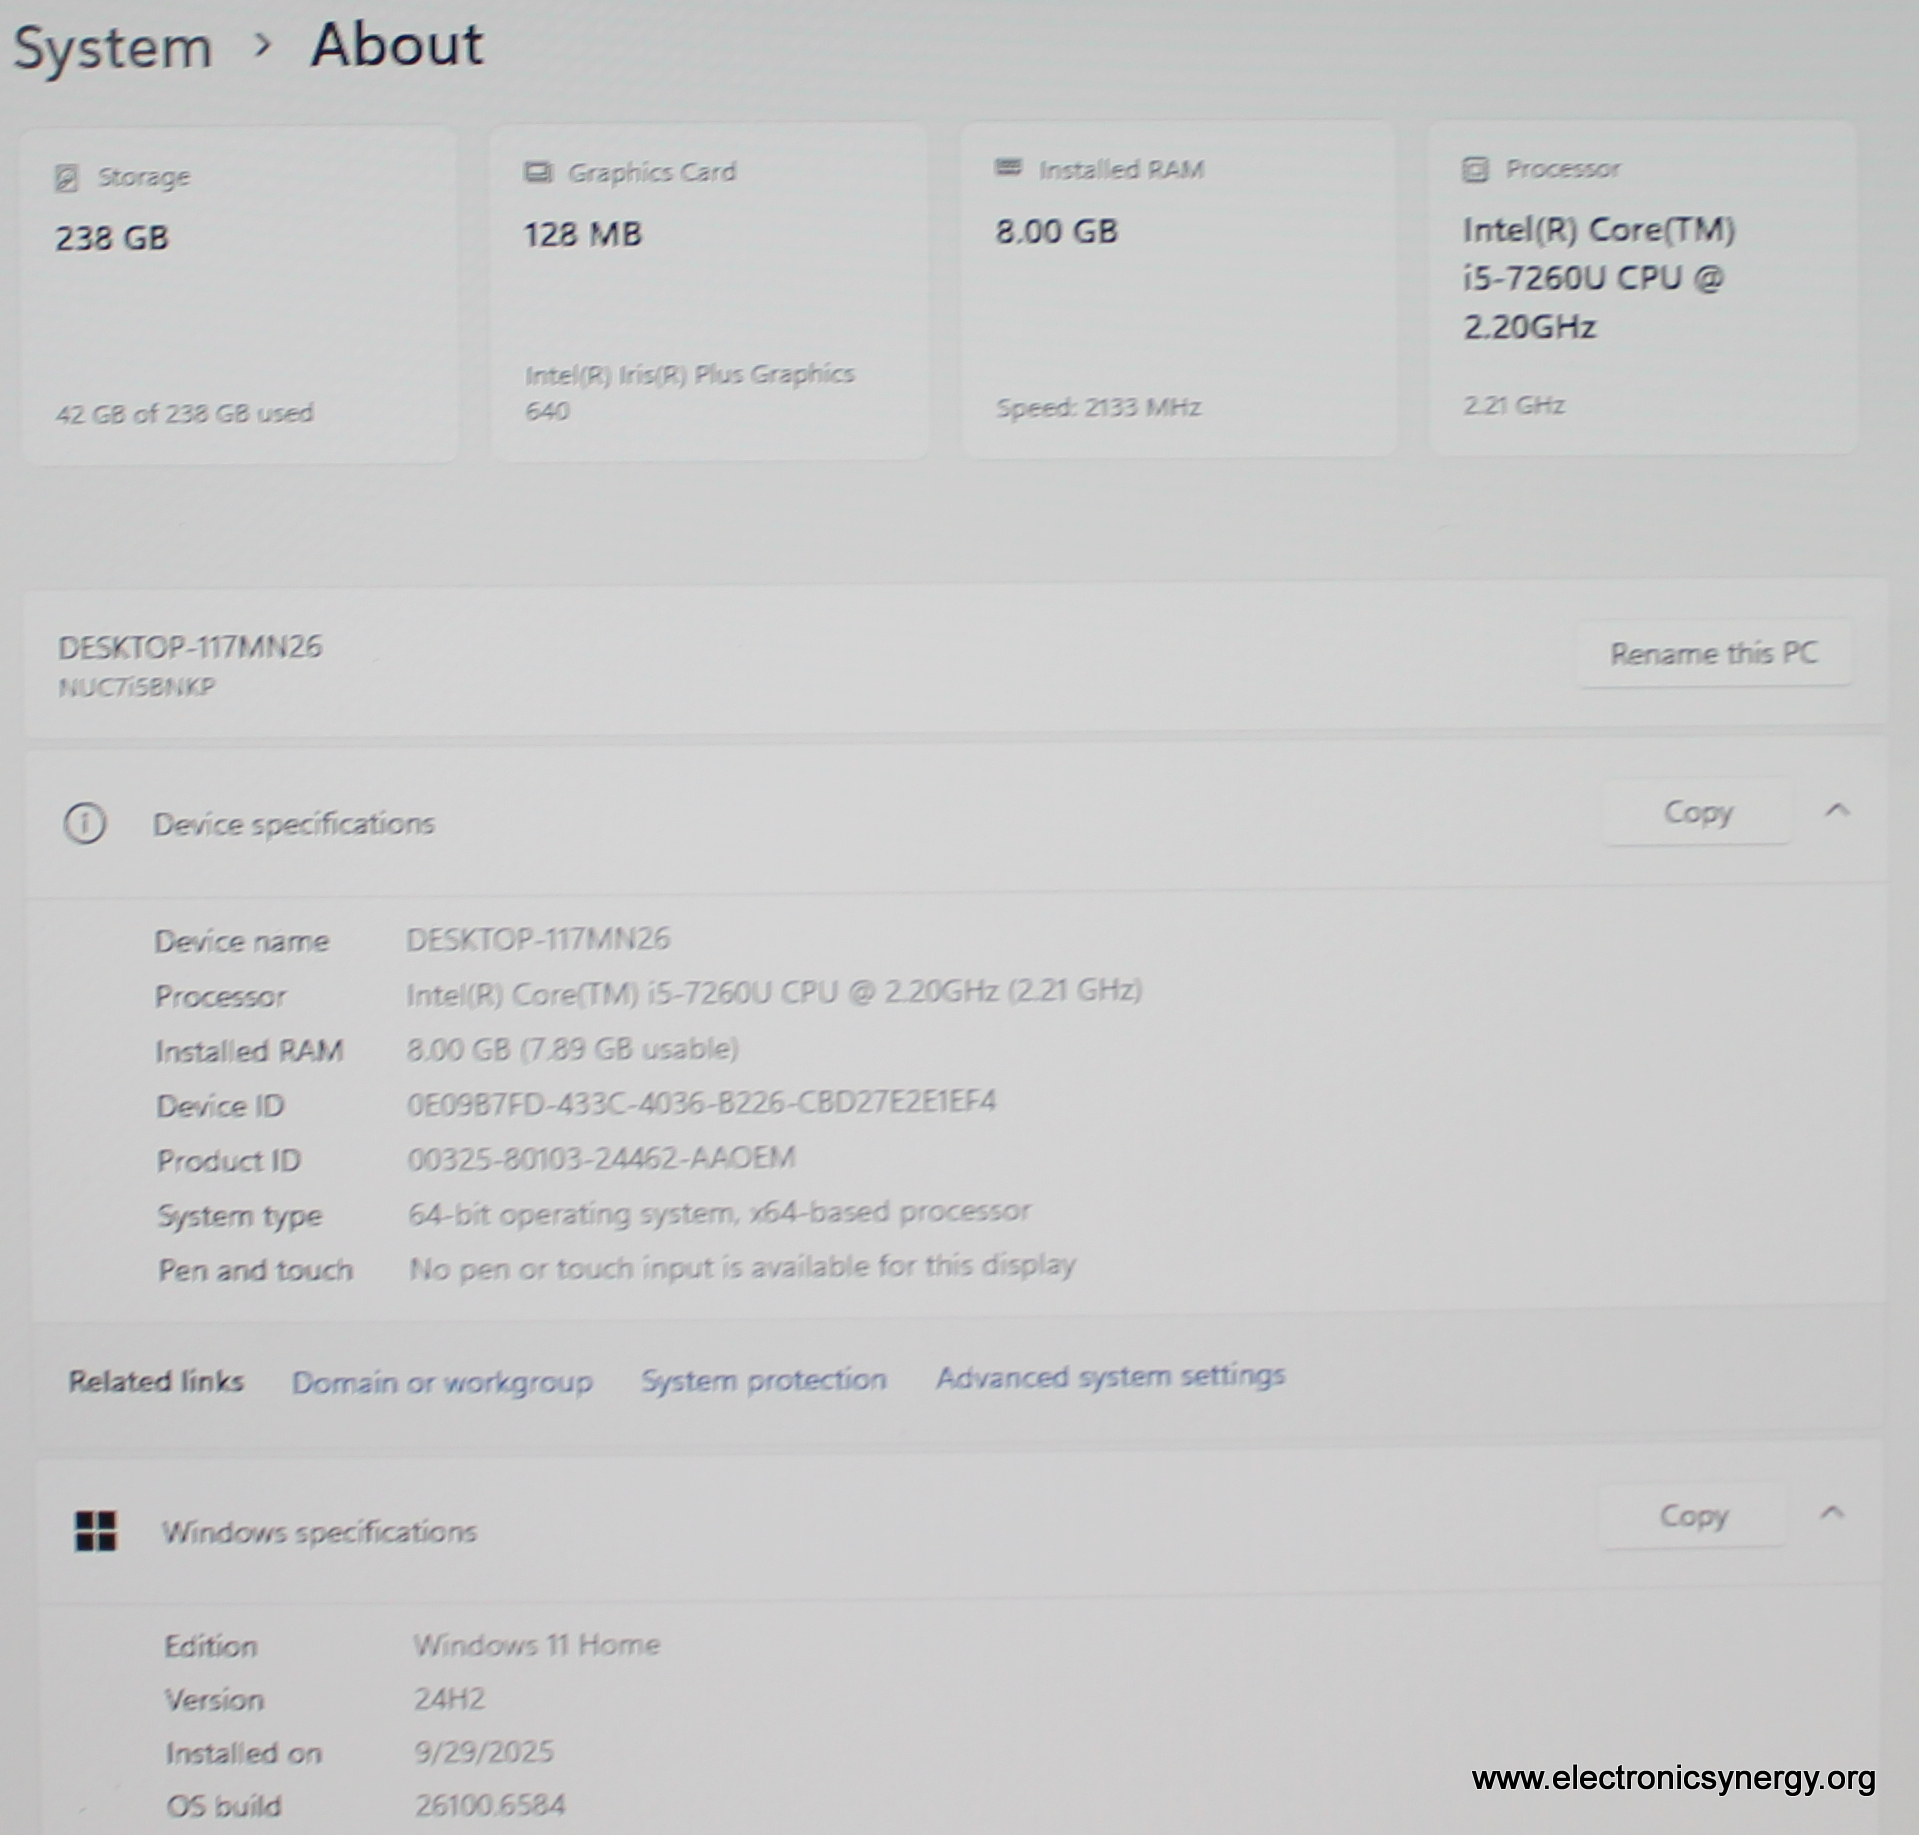Go back to System breadcrumb

pos(113,47)
